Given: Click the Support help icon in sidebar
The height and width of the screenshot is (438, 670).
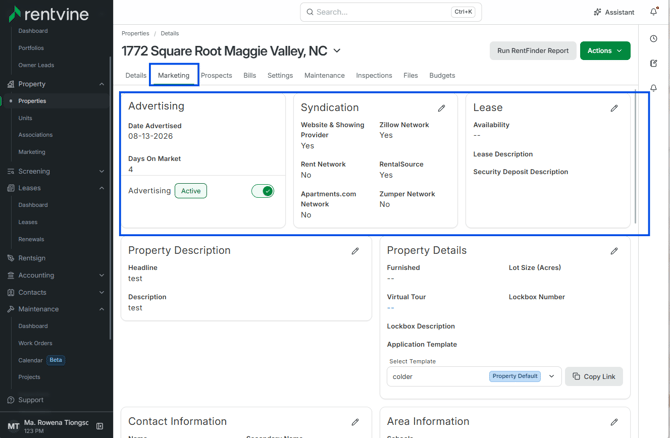Looking at the screenshot, I should click(11, 400).
